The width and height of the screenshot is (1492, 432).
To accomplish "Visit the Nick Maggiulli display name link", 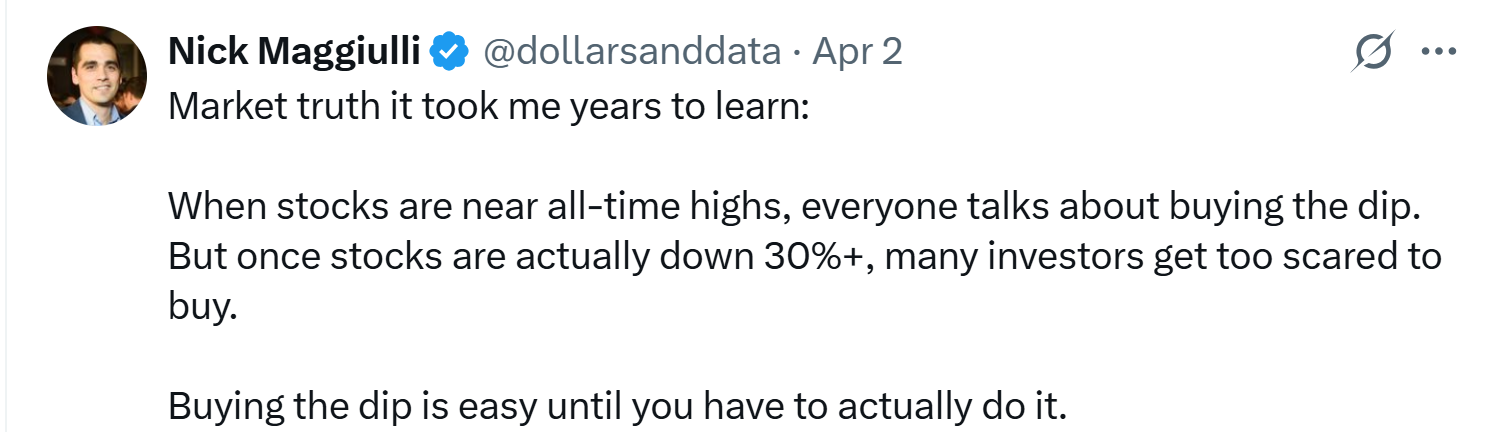I will click(294, 51).
